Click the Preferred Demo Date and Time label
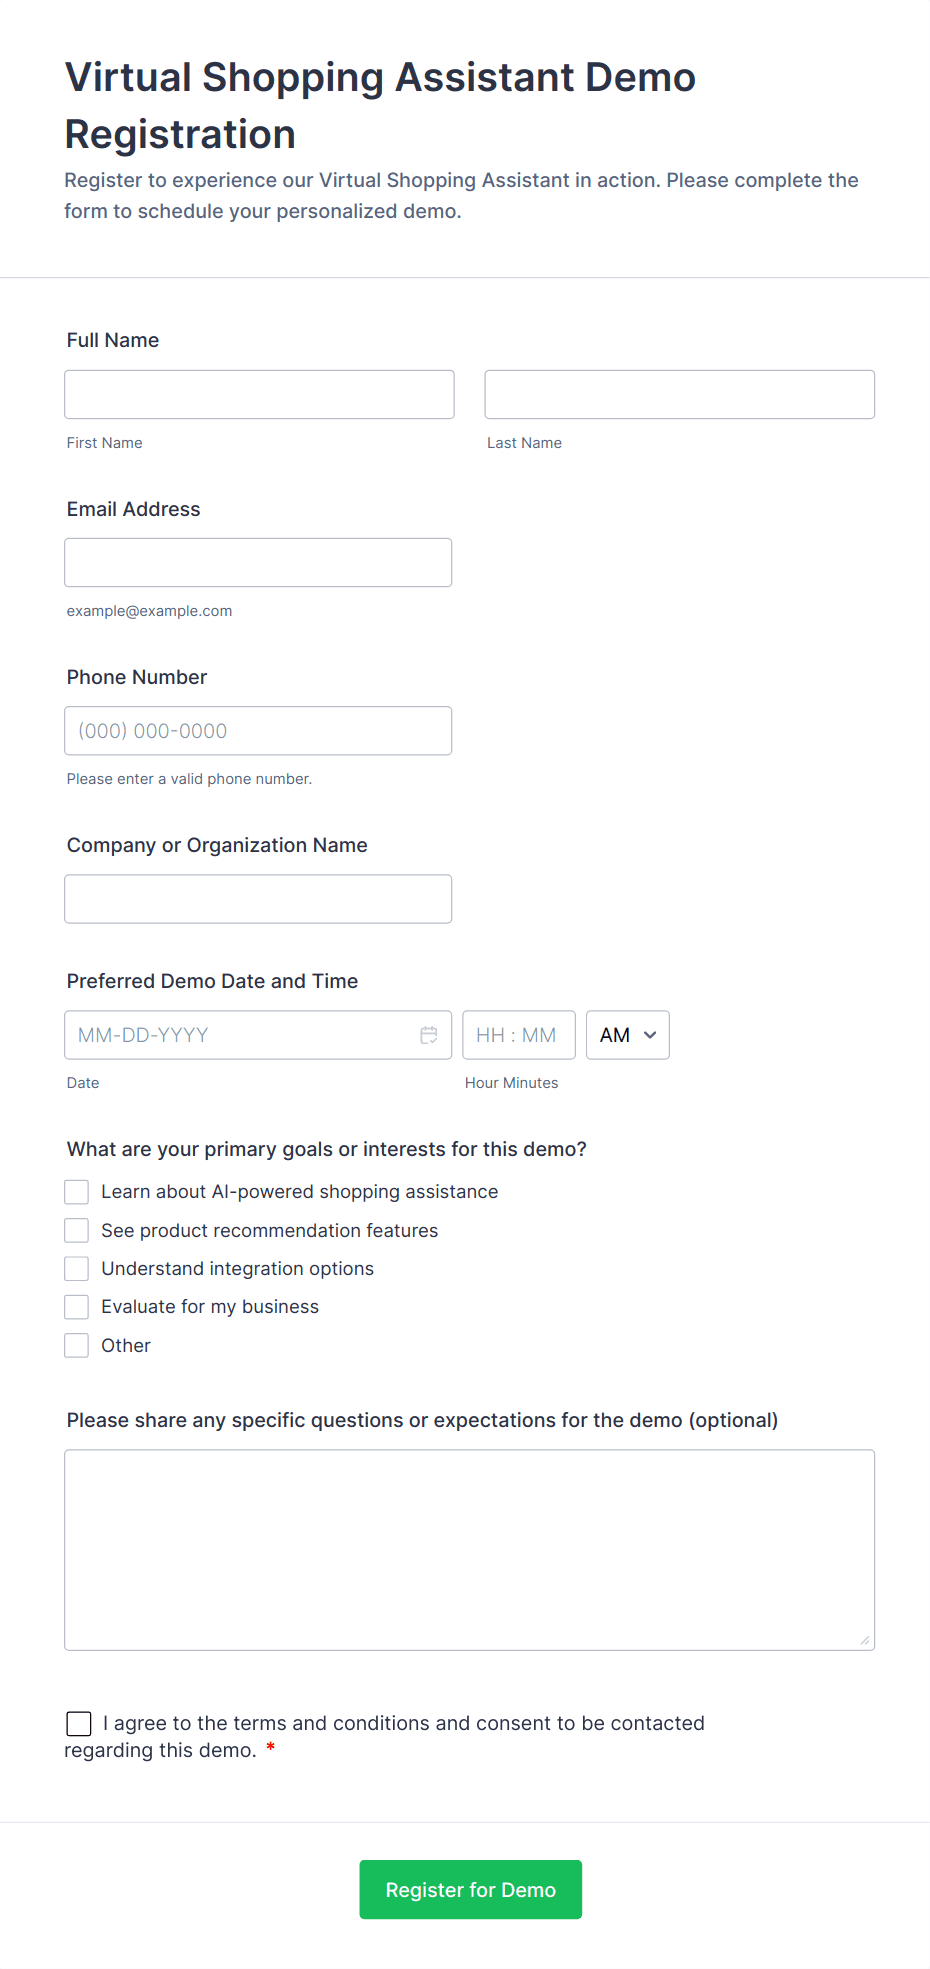 coord(212,981)
